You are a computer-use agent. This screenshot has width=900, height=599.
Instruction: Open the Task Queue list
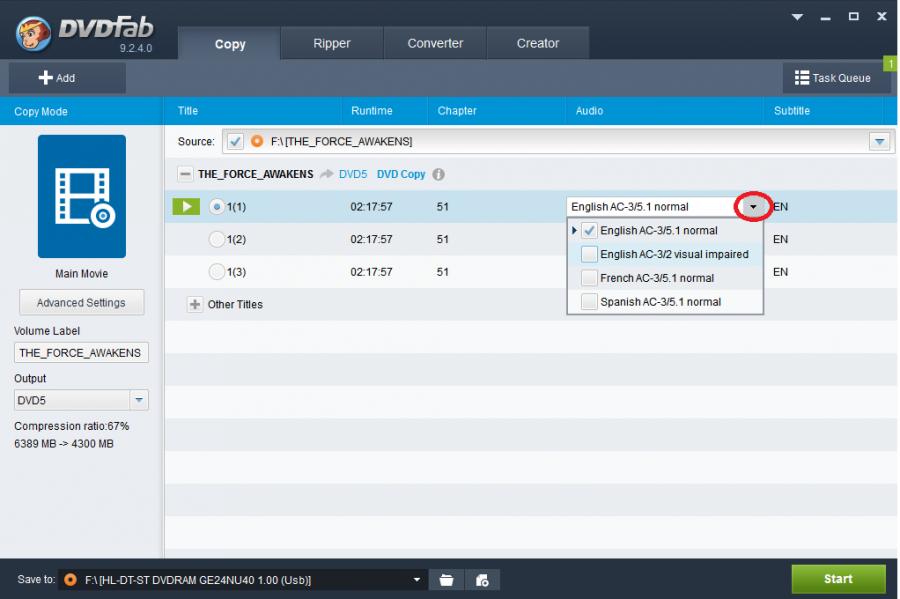point(832,78)
